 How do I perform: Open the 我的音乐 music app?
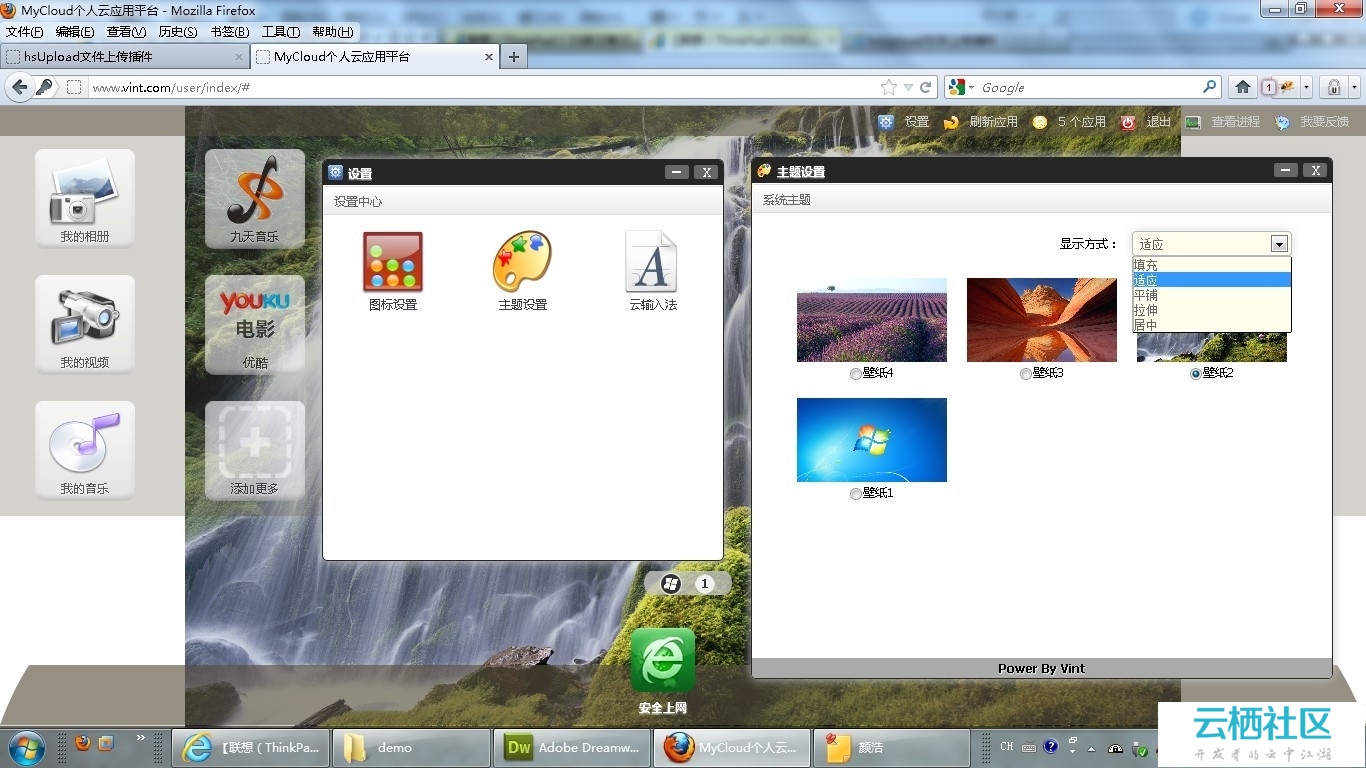85,450
